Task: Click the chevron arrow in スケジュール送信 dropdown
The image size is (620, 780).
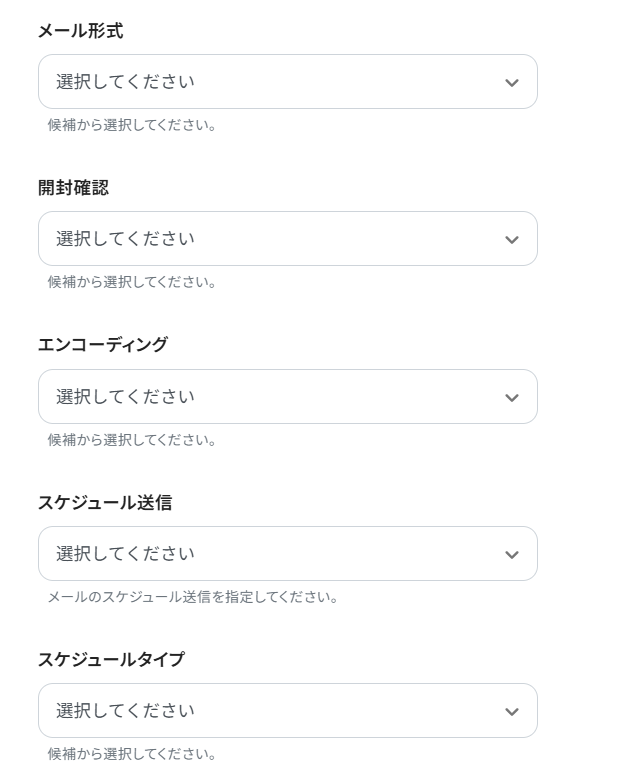Action: (512, 555)
